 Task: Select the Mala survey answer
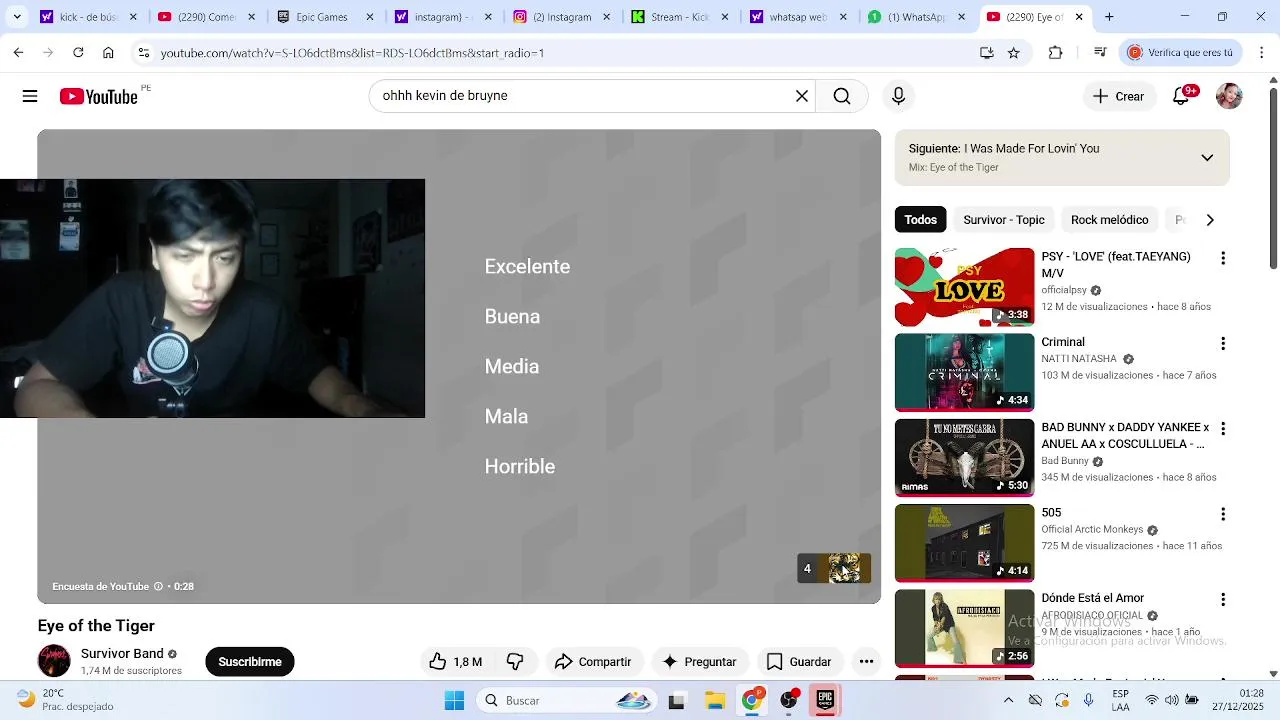click(x=506, y=416)
